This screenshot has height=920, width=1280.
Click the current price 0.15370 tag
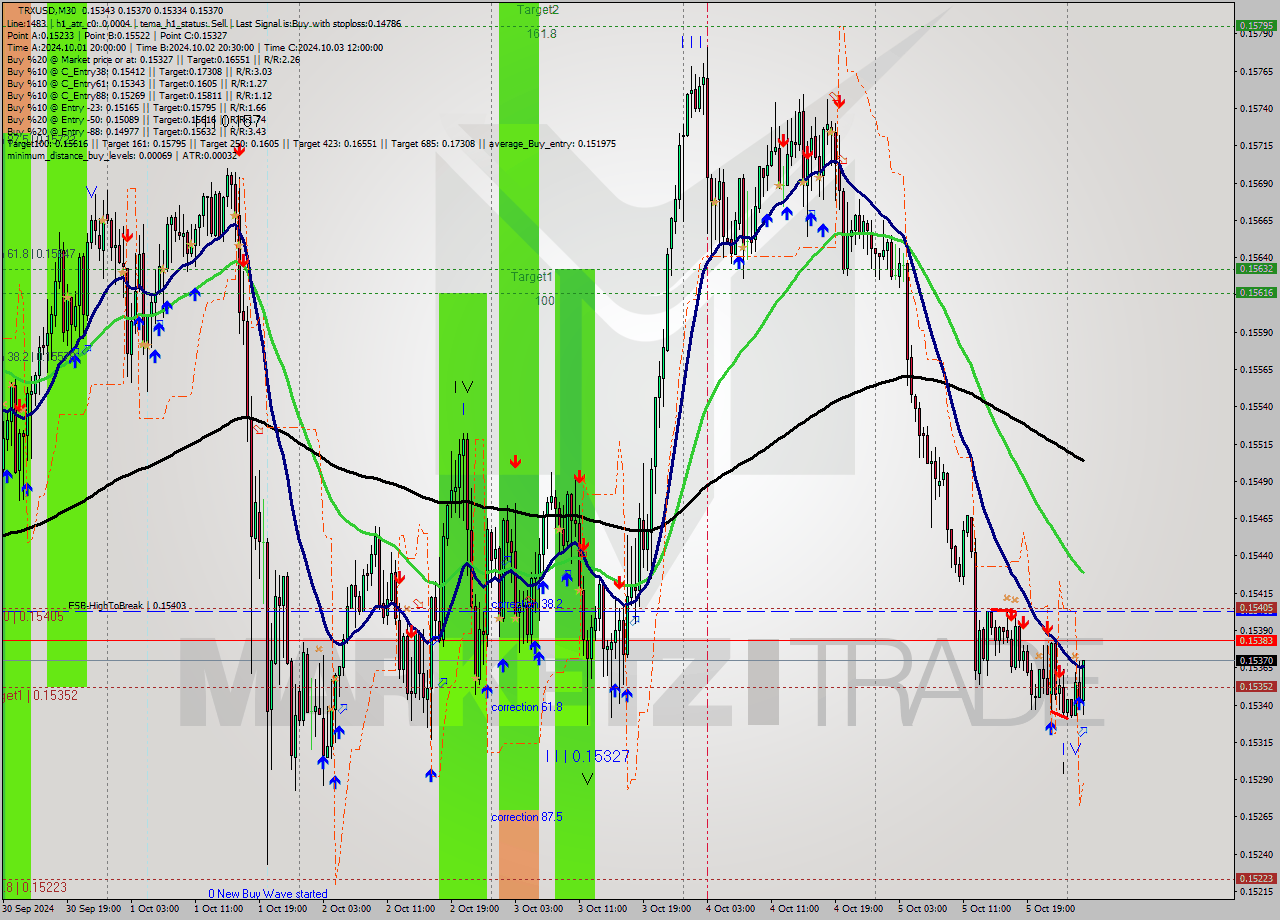1256,661
